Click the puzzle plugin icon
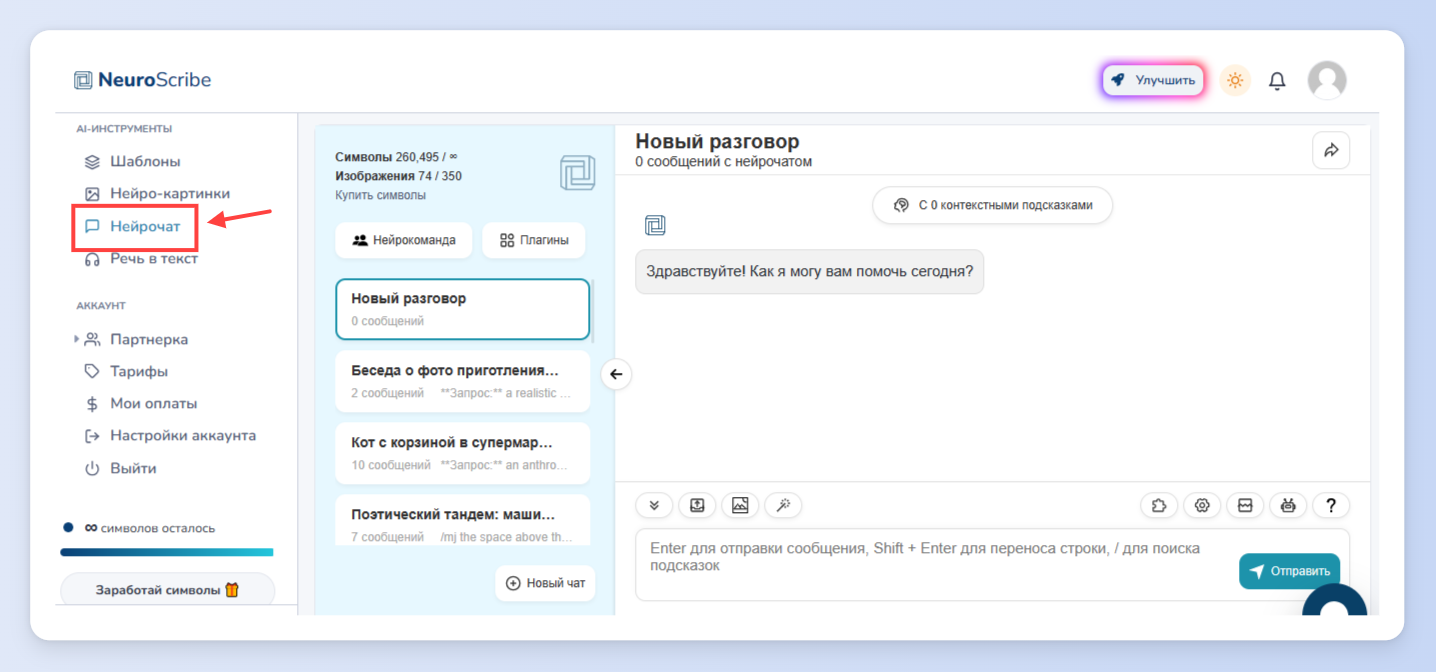1436x672 pixels. 1159,506
